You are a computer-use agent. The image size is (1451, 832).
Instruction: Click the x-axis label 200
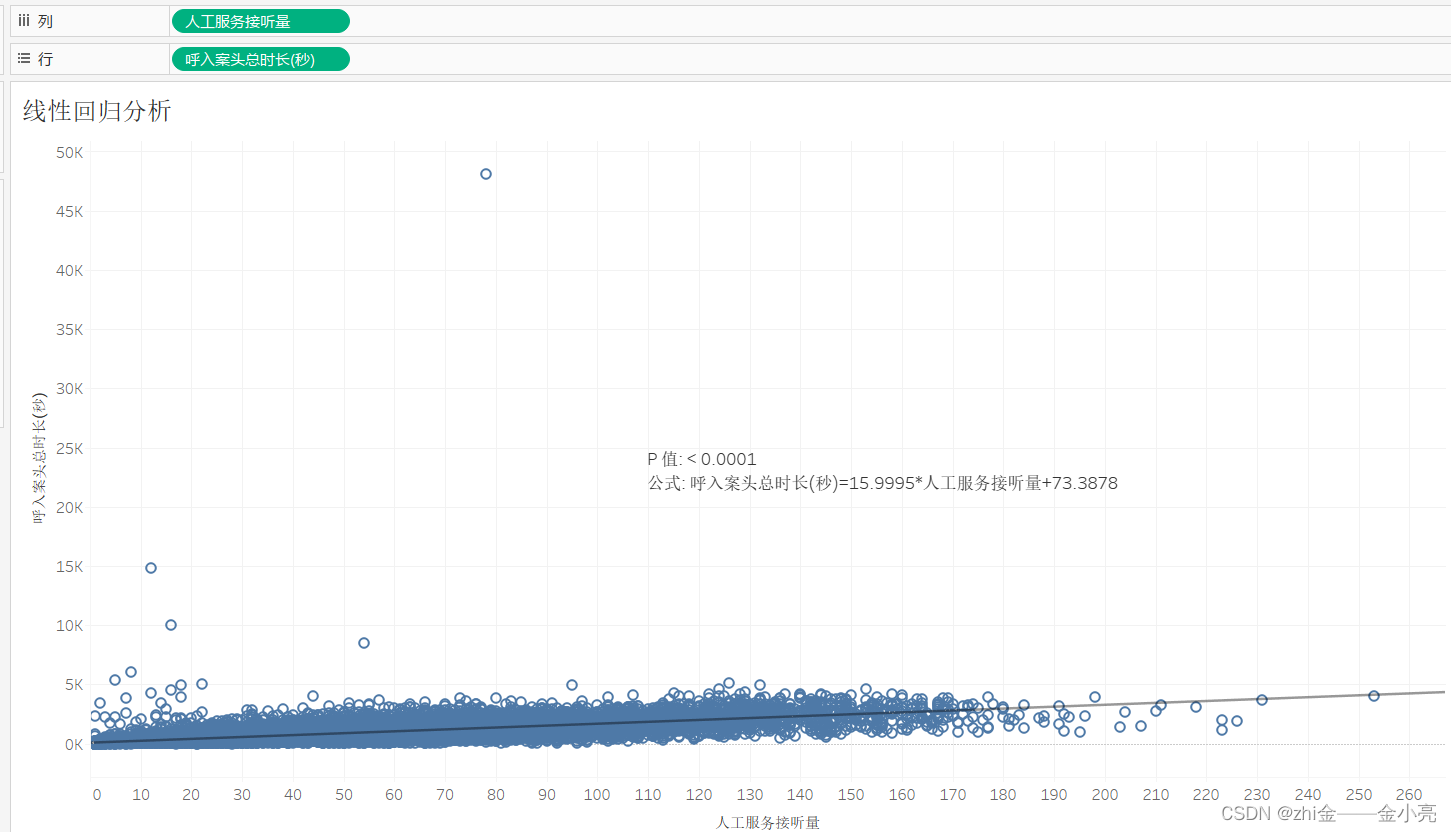coord(1105,795)
